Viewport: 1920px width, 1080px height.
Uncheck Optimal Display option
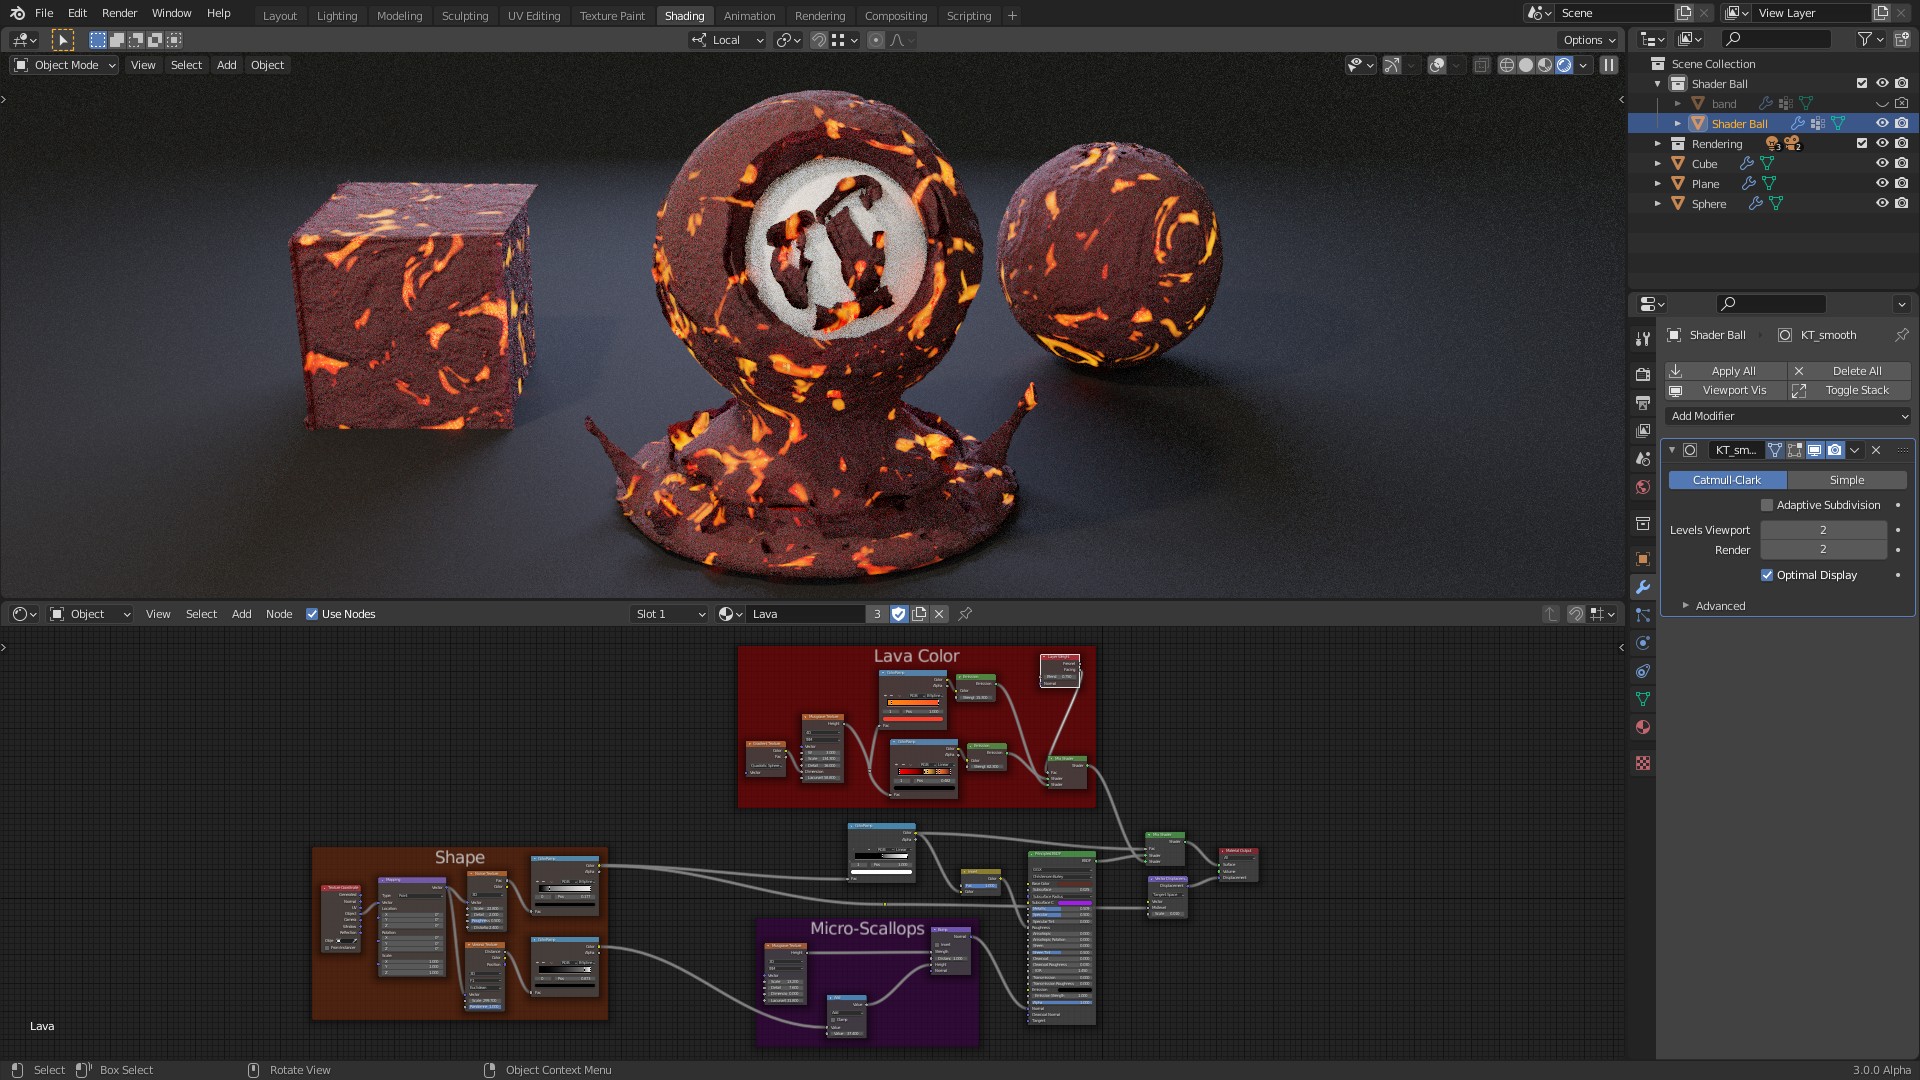coord(1767,575)
